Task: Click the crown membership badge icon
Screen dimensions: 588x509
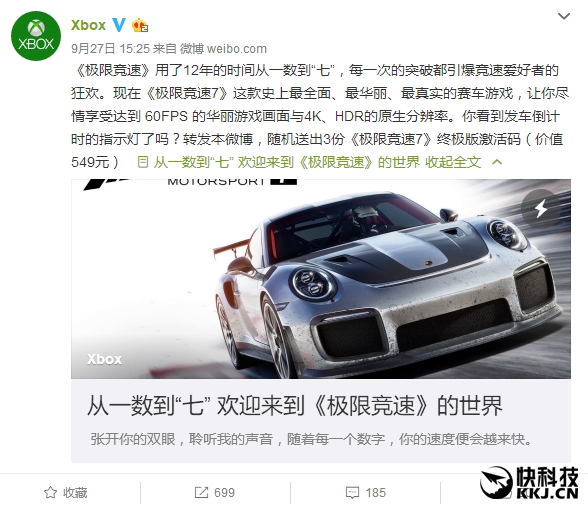Action: pos(140,25)
